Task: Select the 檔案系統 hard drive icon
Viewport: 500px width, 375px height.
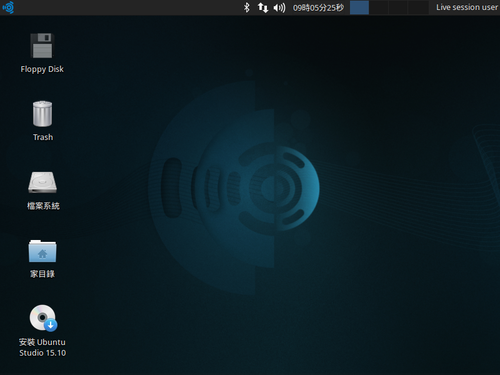Action: coord(42,182)
